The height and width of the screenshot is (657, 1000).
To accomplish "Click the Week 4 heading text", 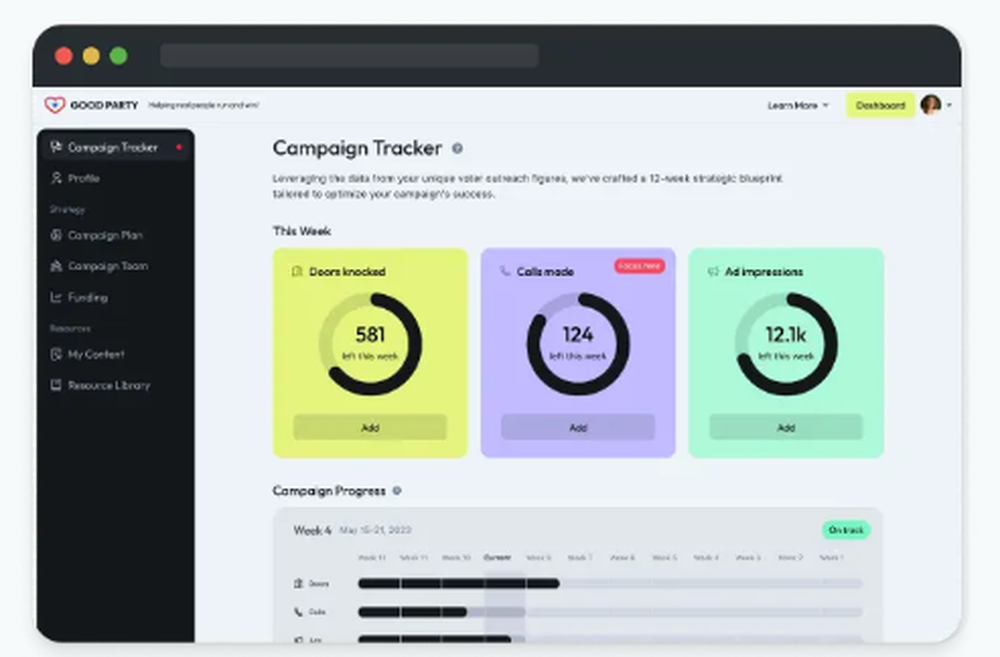I will 312,530.
